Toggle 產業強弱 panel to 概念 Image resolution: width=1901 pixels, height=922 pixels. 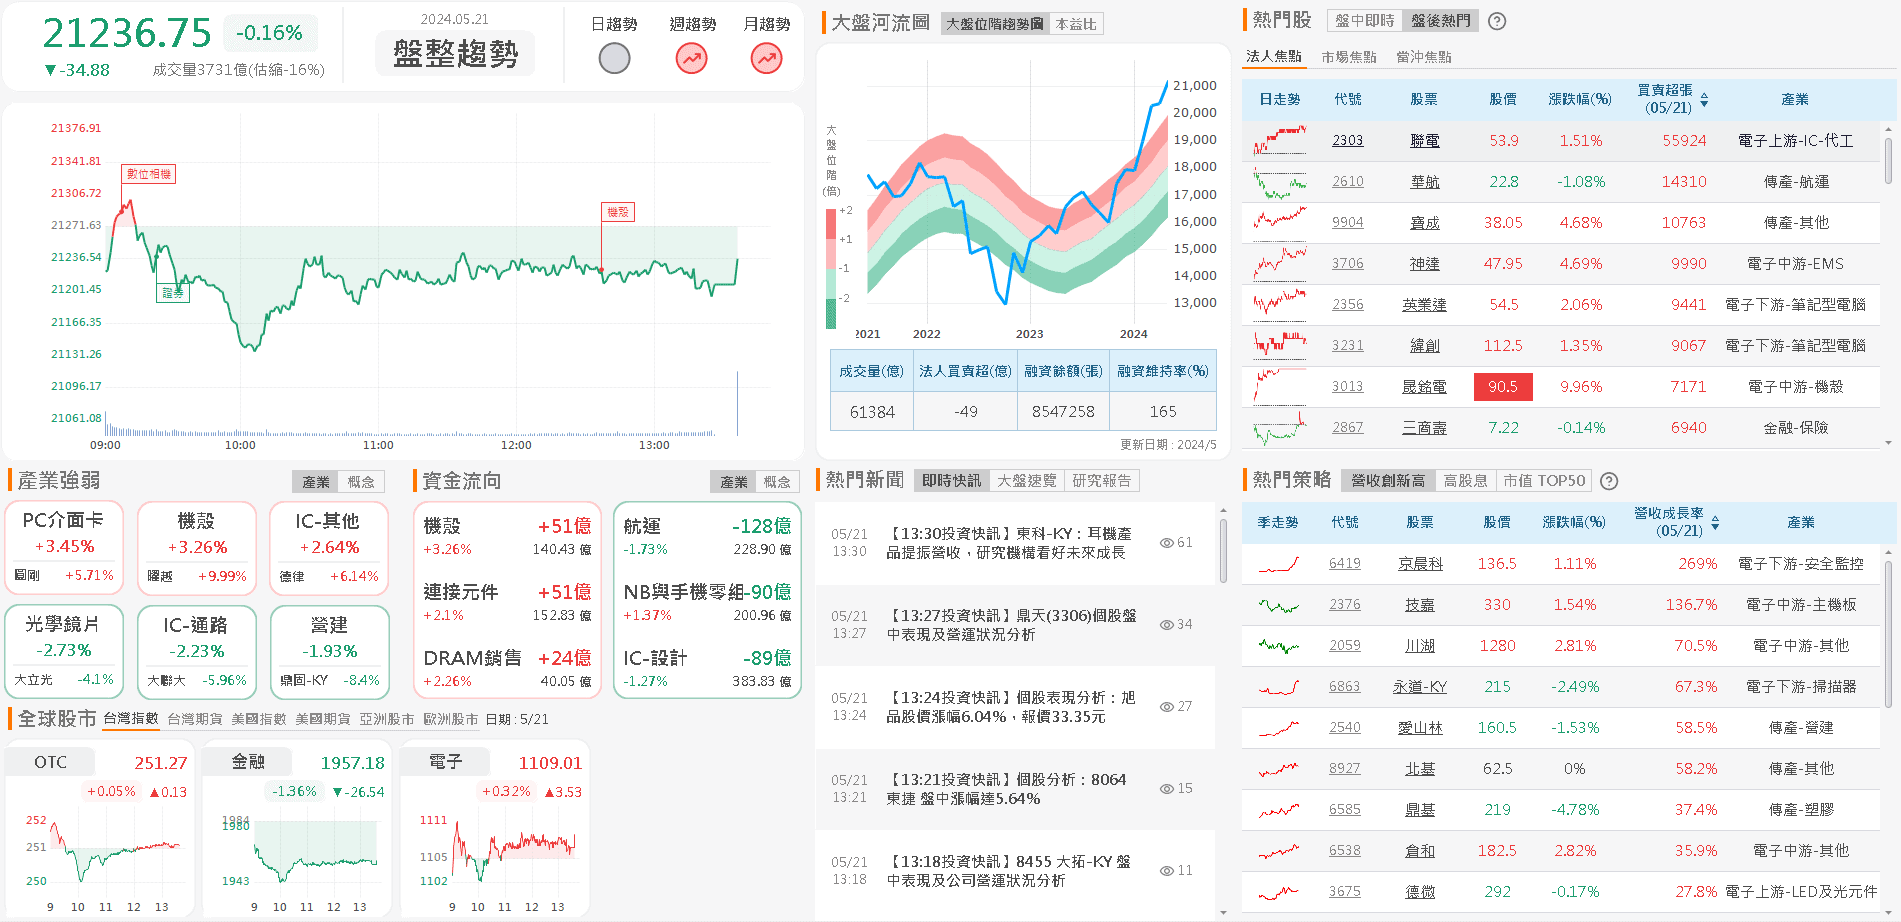[x=361, y=482]
